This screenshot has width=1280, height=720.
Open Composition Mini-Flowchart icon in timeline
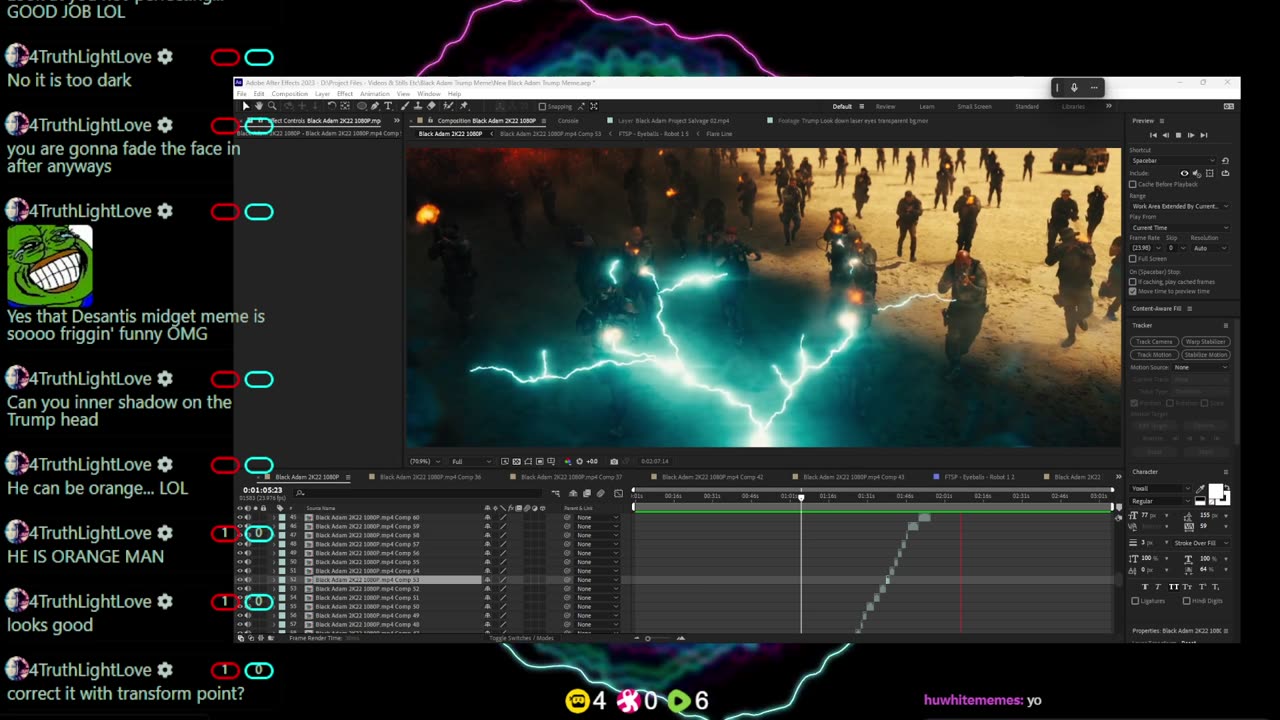click(555, 493)
